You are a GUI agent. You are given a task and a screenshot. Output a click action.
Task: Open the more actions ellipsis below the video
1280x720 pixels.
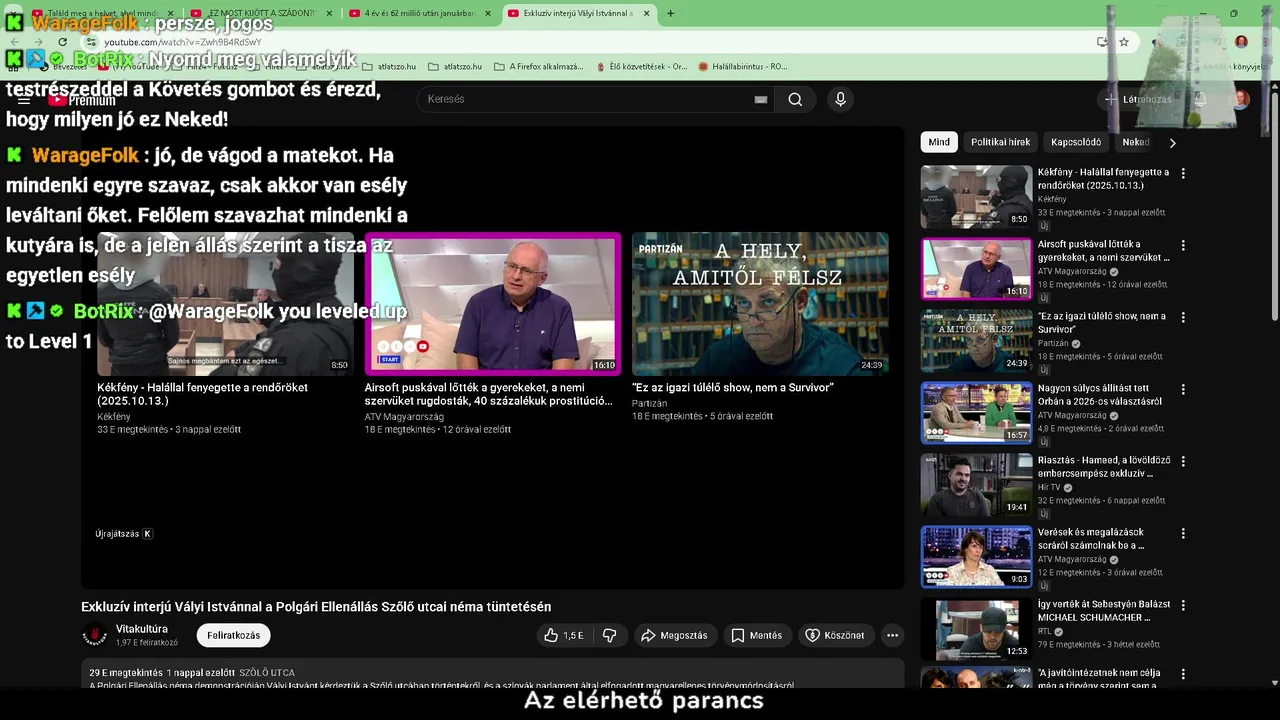892,635
